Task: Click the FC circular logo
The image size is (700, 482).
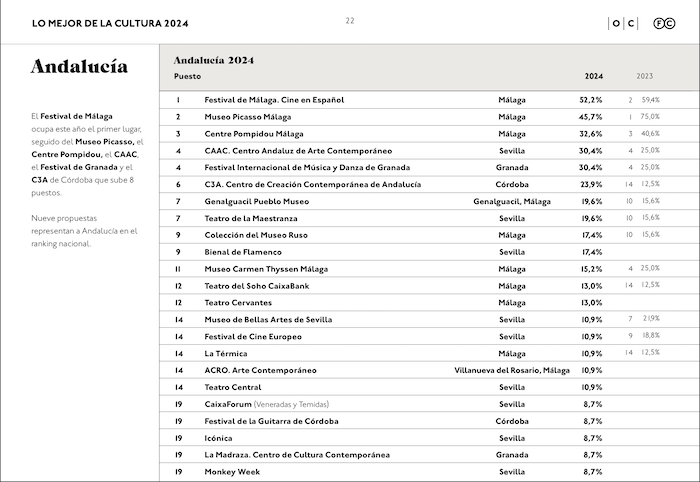Action: coord(664,24)
